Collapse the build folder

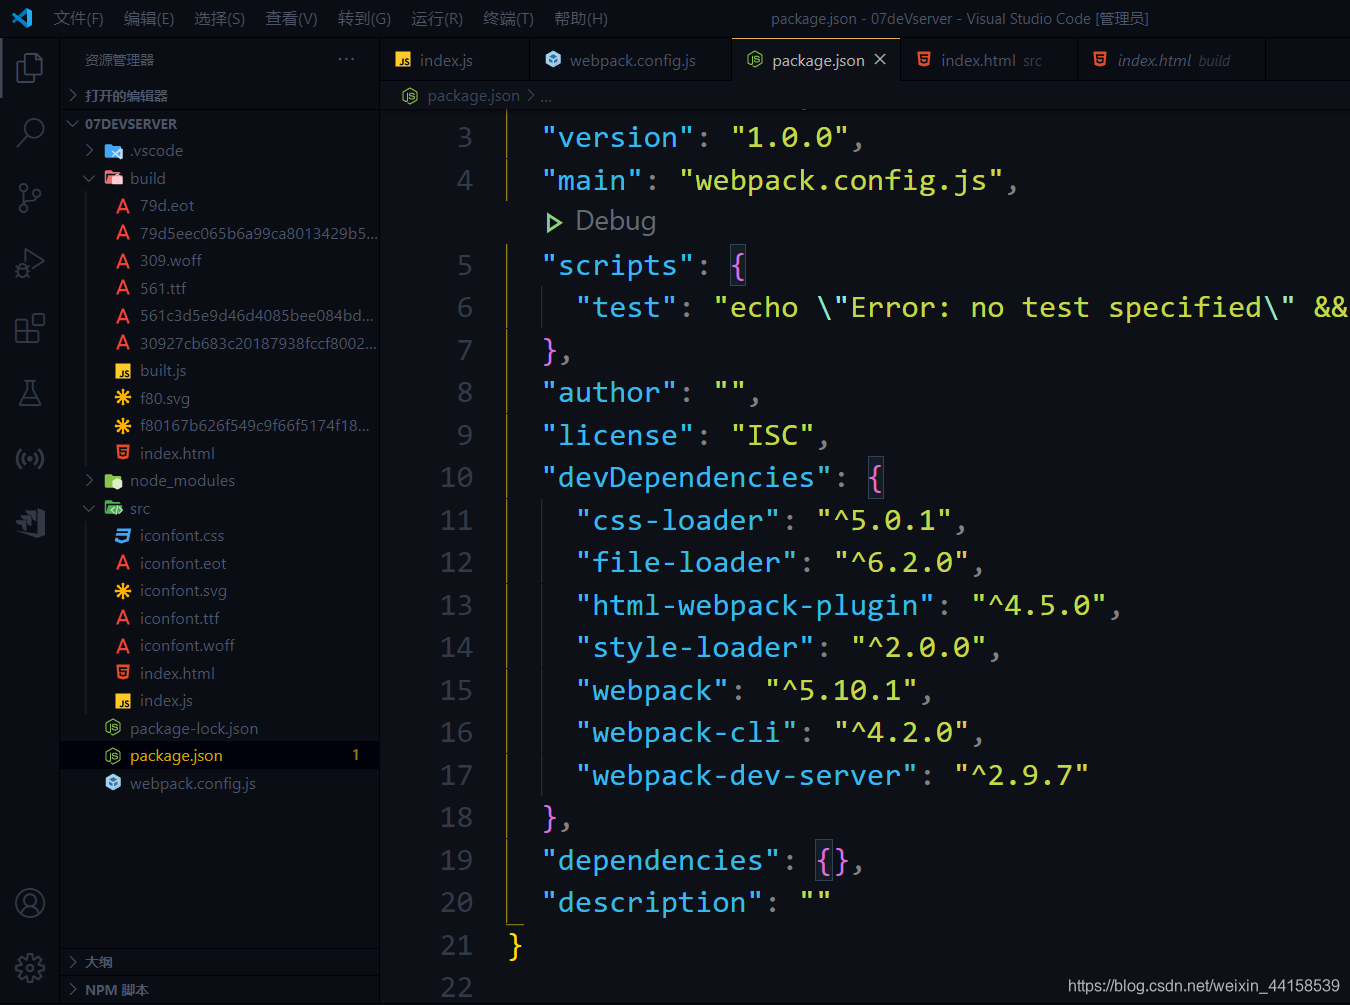point(220,178)
